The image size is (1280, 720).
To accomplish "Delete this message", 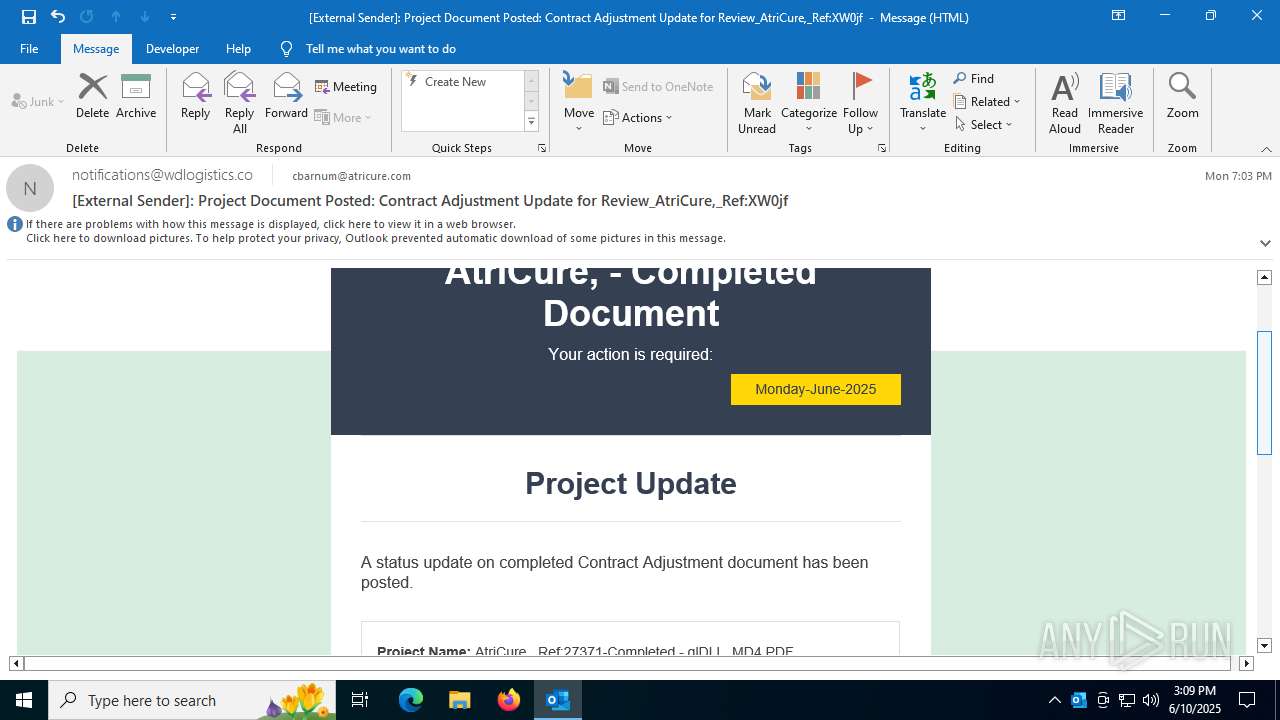I will (x=92, y=96).
